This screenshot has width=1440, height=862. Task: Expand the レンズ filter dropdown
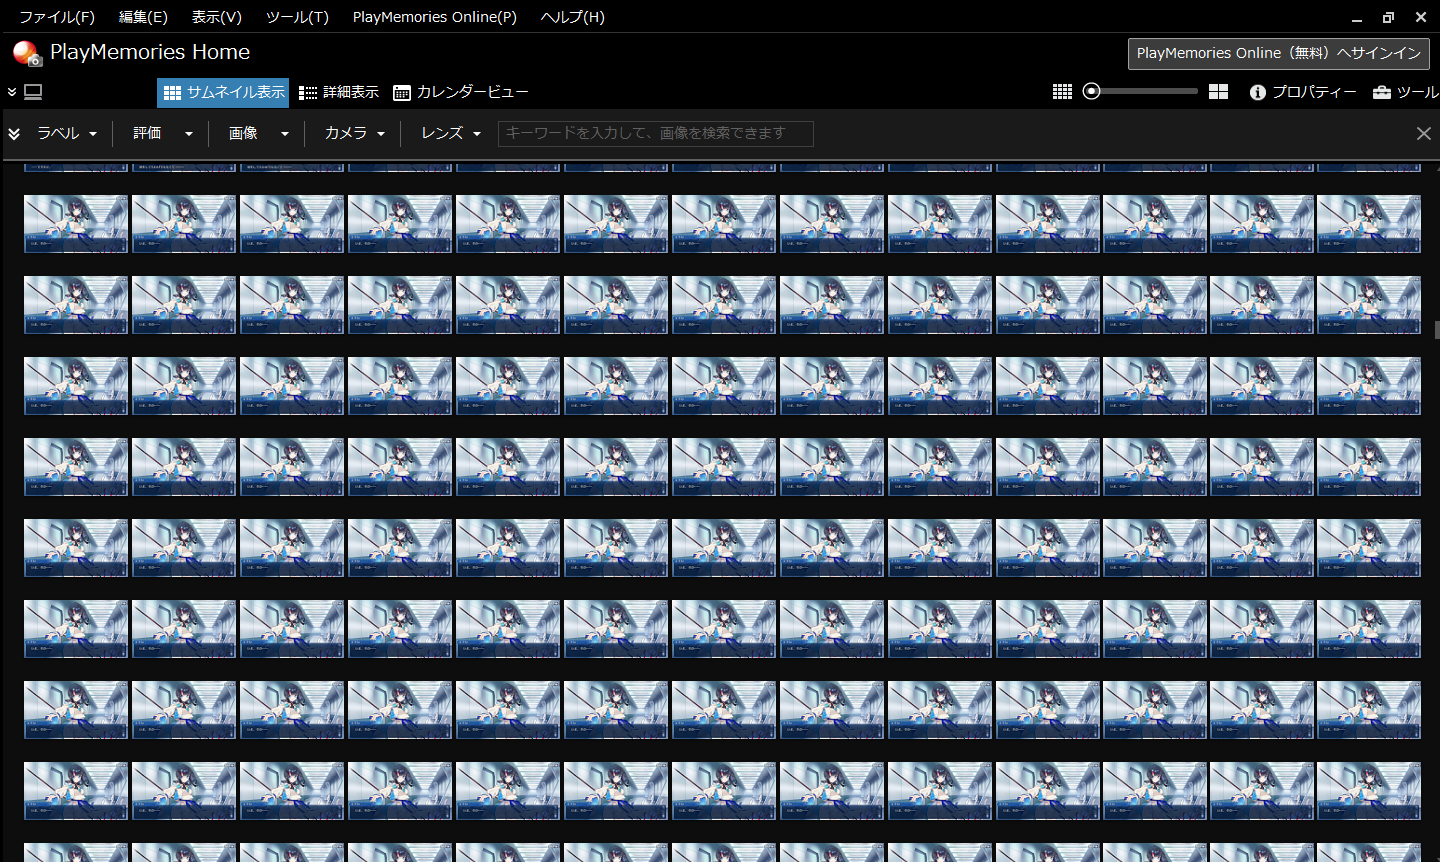tap(451, 133)
